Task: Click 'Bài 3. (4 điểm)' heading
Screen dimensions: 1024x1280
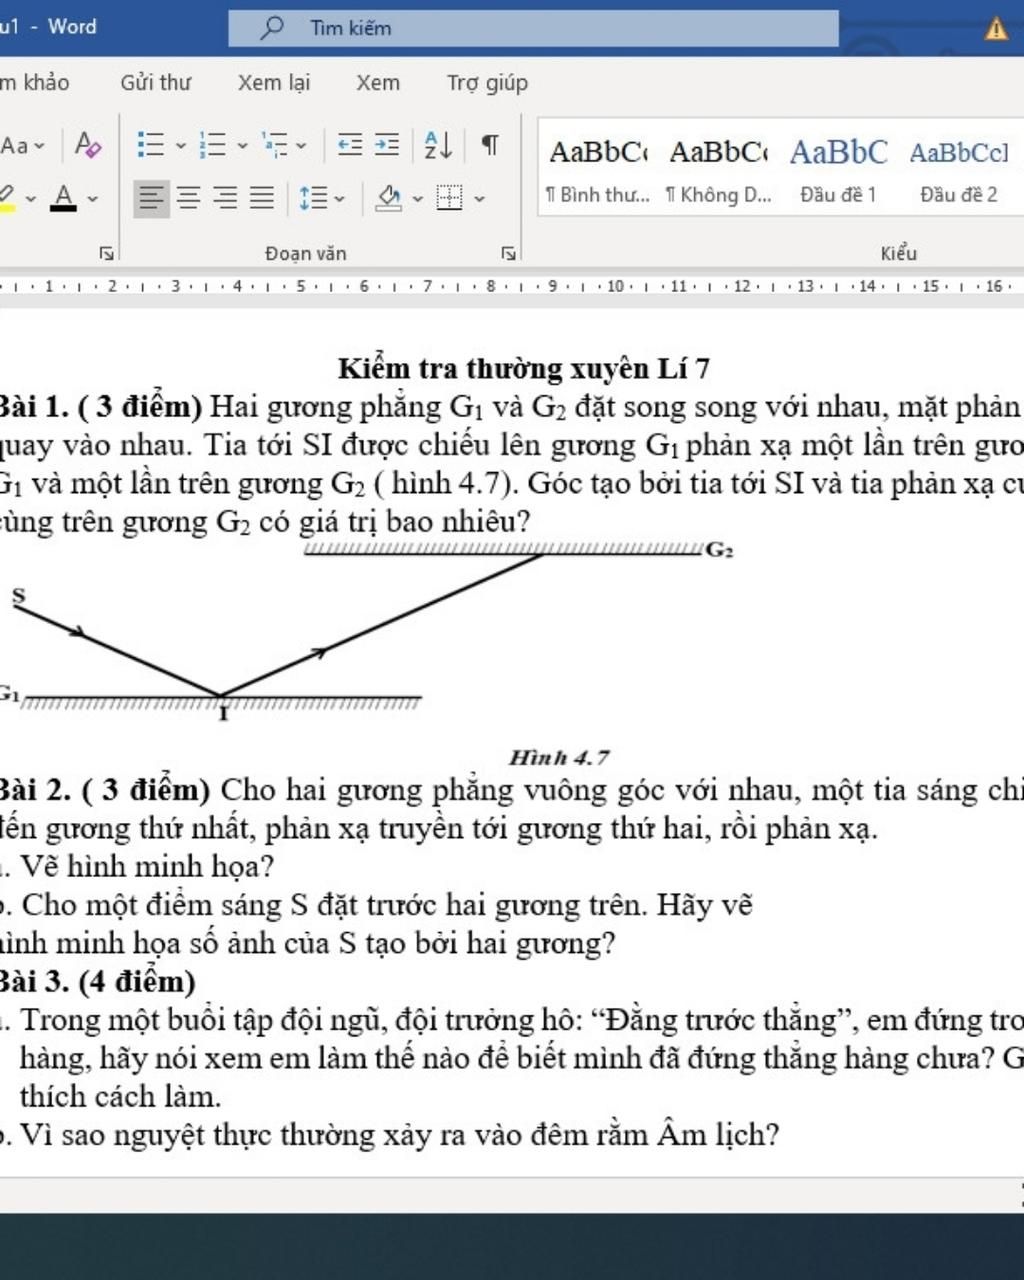Action: click(98, 982)
